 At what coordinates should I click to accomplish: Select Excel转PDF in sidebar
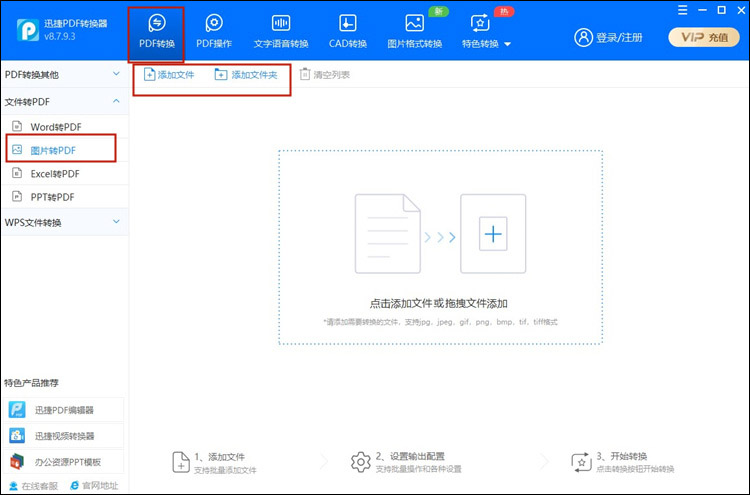click(x=65, y=174)
